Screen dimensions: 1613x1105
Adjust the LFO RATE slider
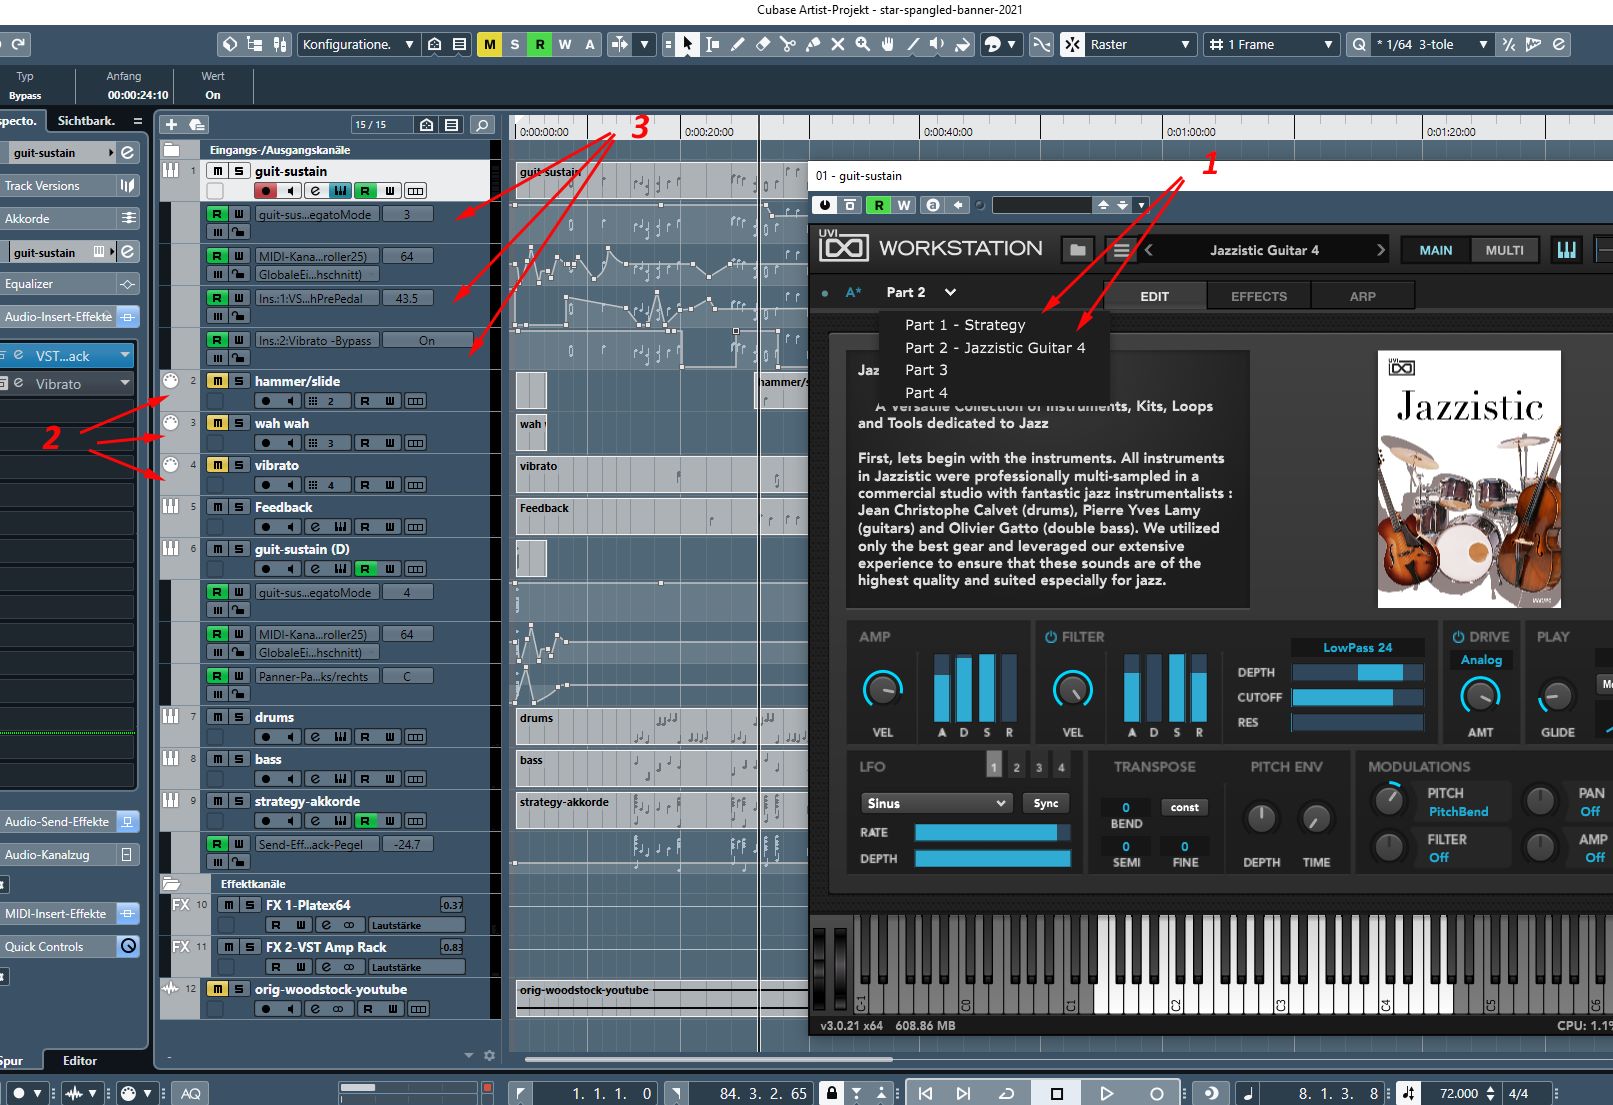tap(992, 832)
